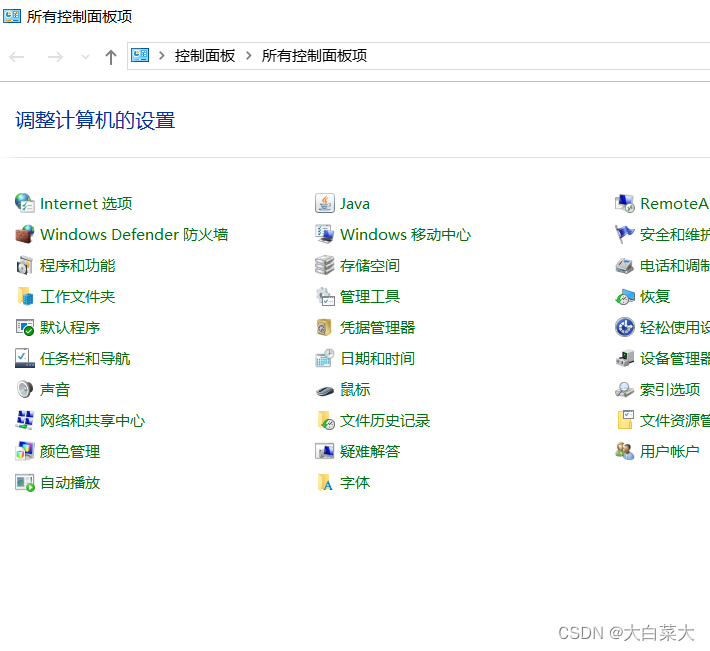Open the 程序和功能 link

point(77,266)
